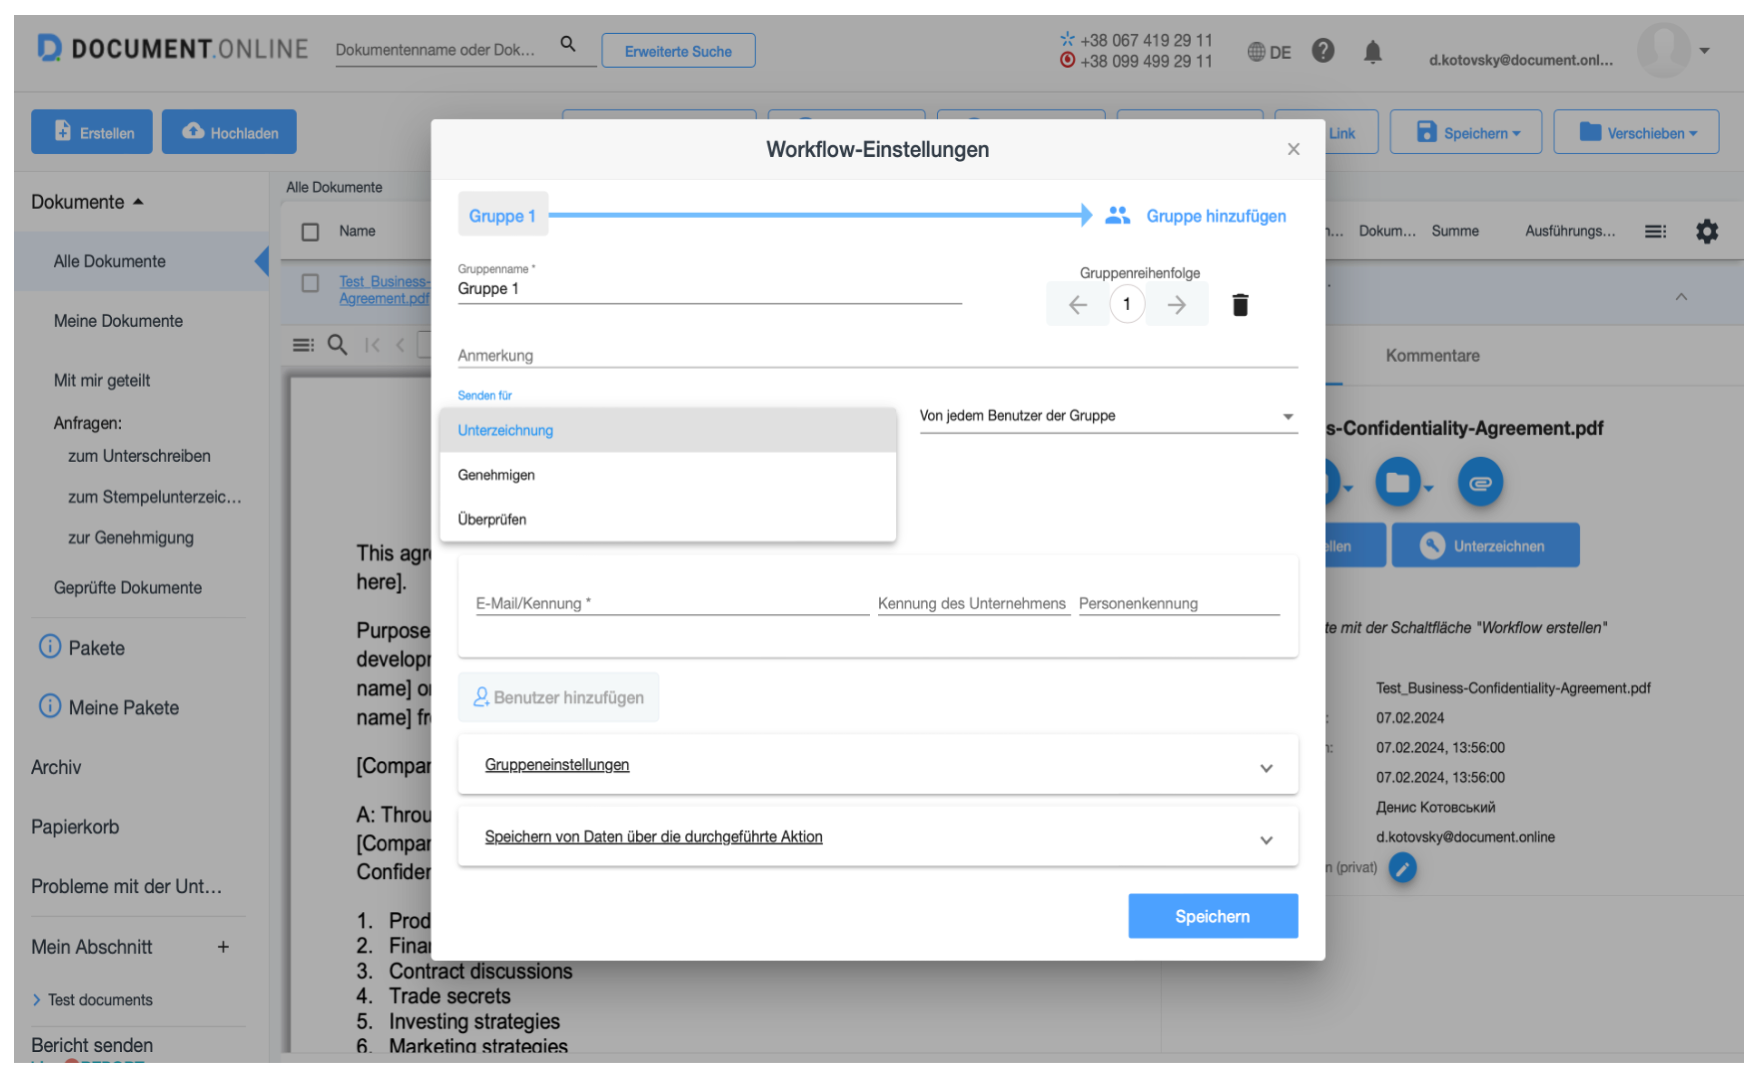Close the Workflow-Einstellungen dialog
The height and width of the screenshot is (1080, 1758).
click(1293, 149)
